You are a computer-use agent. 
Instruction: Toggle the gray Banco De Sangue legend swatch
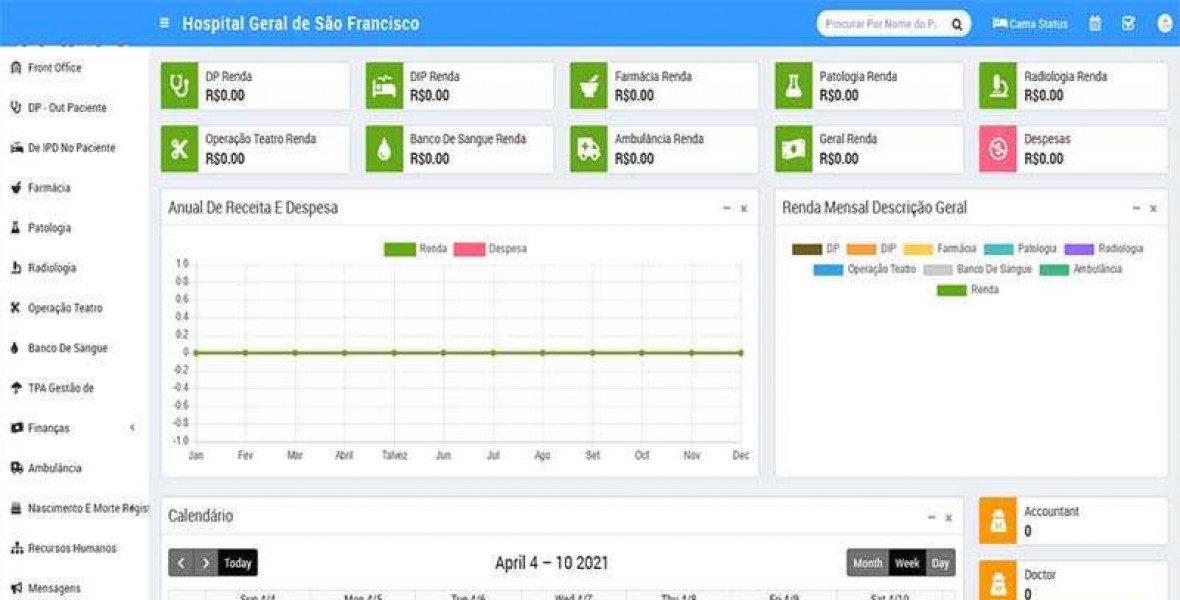pos(938,270)
